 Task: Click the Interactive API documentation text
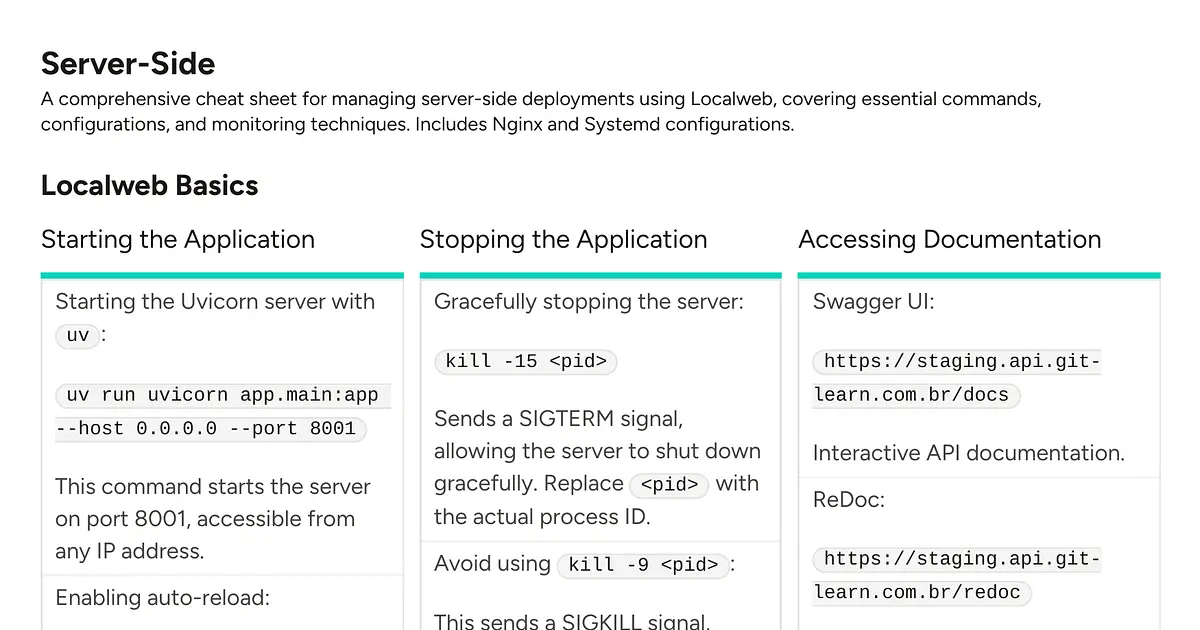pyautogui.click(x=967, y=453)
